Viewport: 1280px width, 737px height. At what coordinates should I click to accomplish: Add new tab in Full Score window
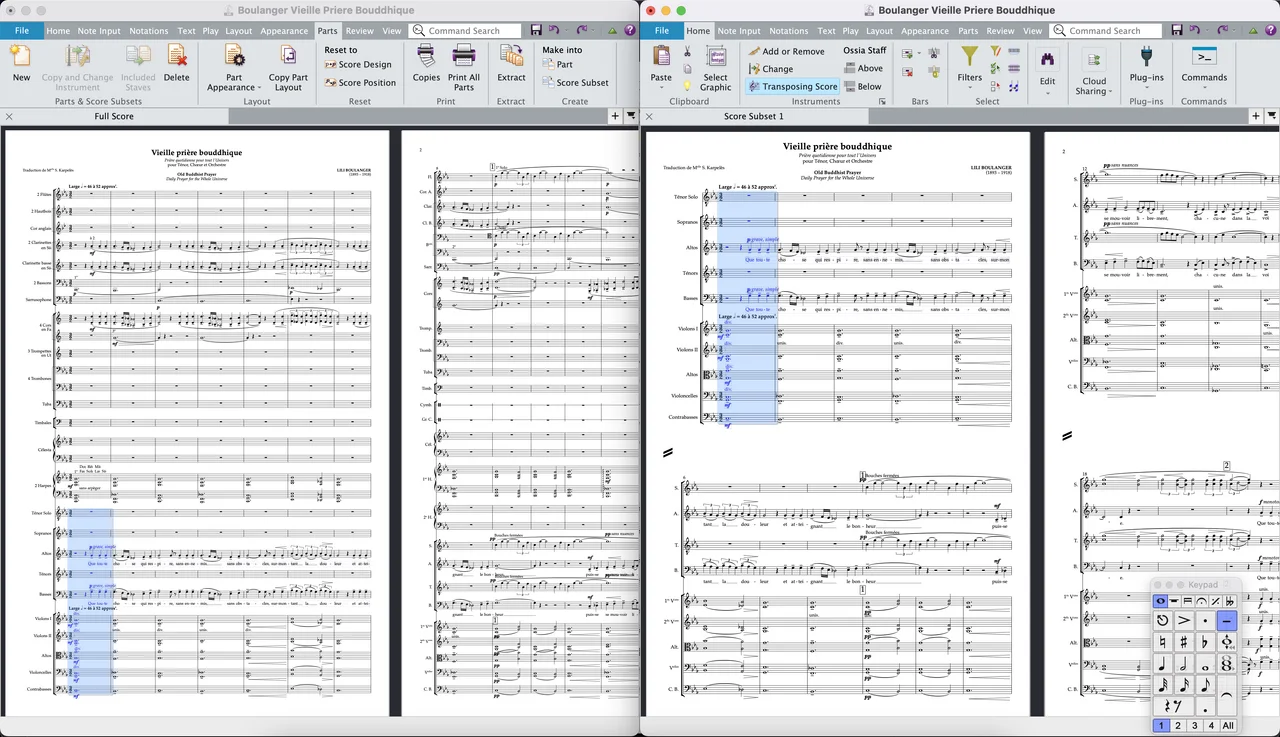pyautogui.click(x=615, y=116)
